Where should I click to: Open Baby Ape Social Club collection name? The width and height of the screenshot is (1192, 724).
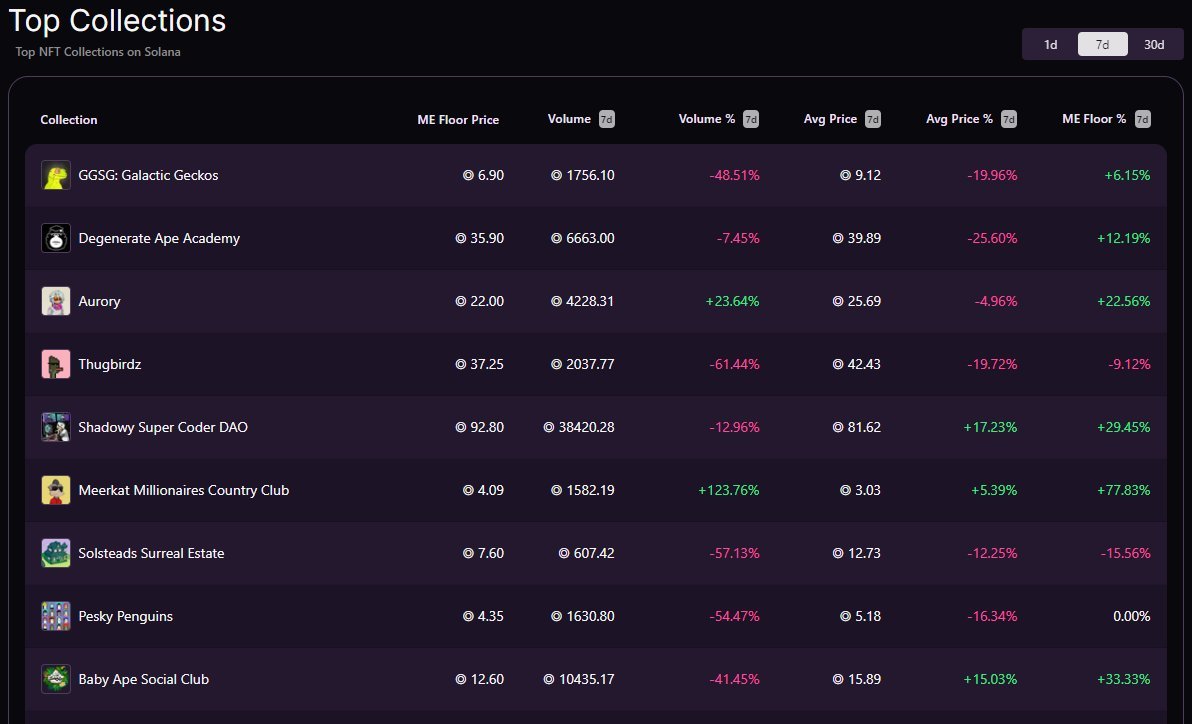coord(143,679)
